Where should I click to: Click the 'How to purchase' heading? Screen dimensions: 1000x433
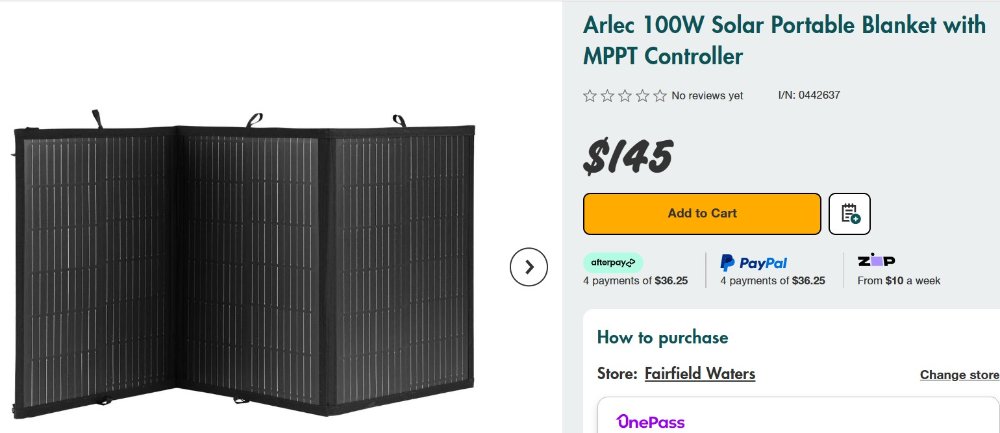click(662, 337)
